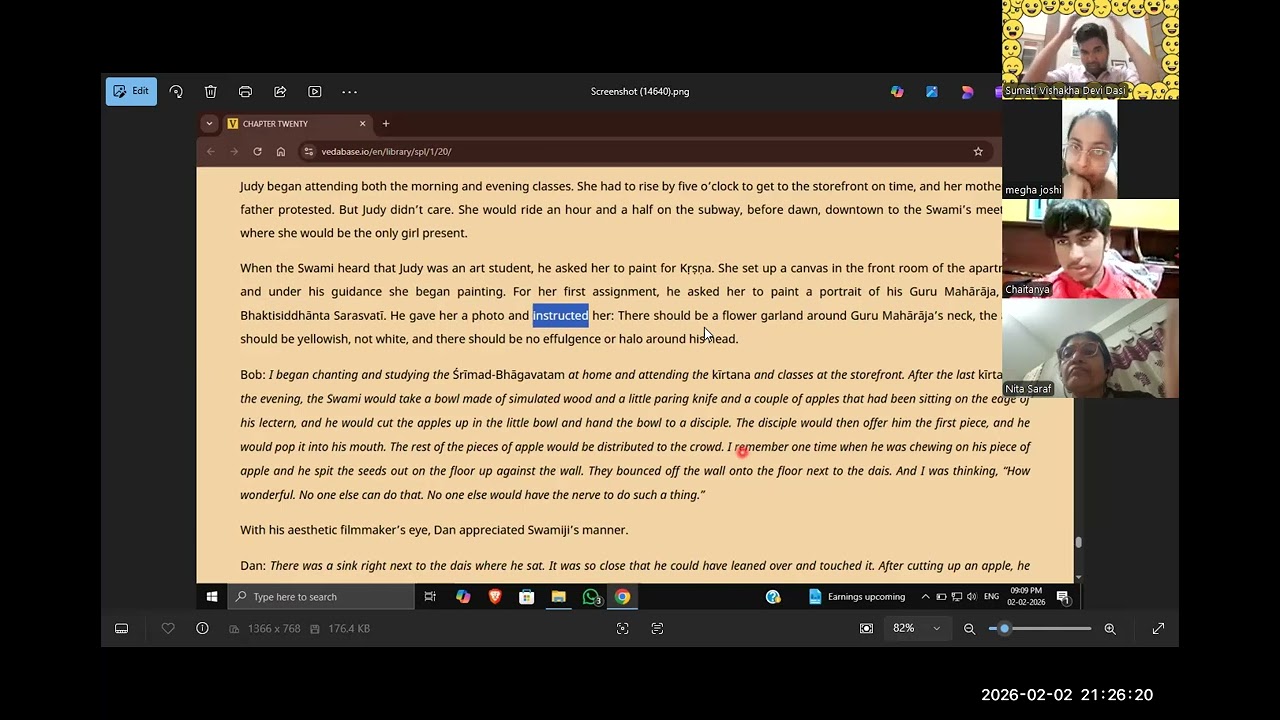Expand the tab search chevron in browser

click(x=209, y=124)
